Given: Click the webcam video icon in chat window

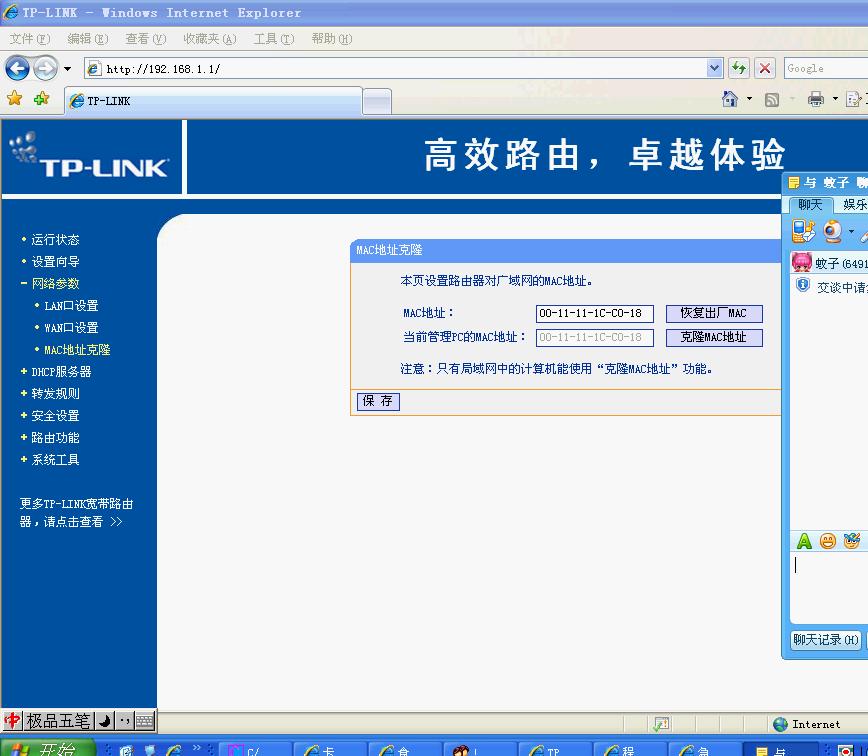Looking at the screenshot, I should coord(832,231).
